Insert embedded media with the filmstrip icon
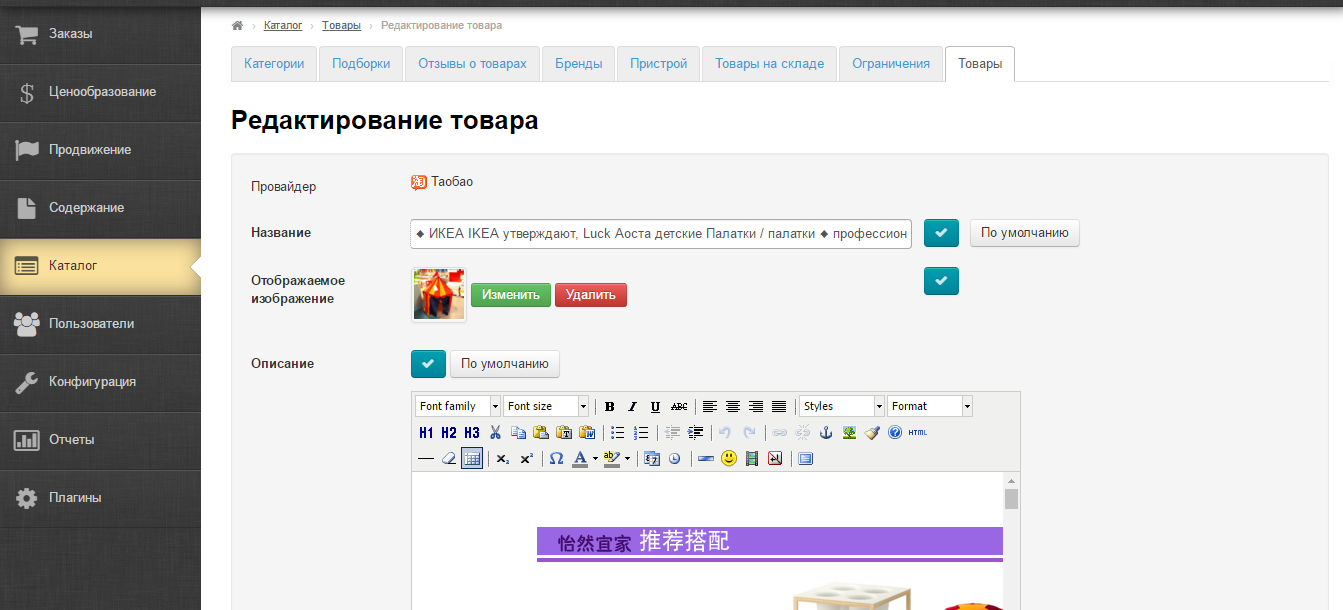The image size is (1343, 610). (752, 458)
